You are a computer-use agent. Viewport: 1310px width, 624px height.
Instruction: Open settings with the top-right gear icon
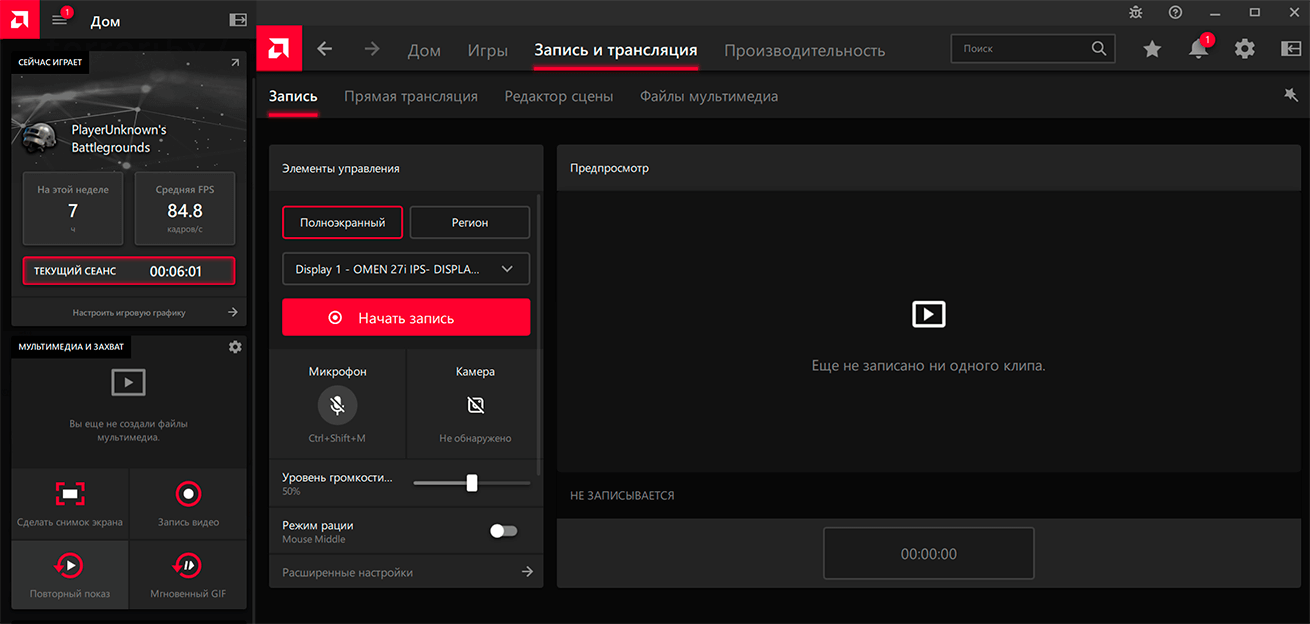(1244, 49)
